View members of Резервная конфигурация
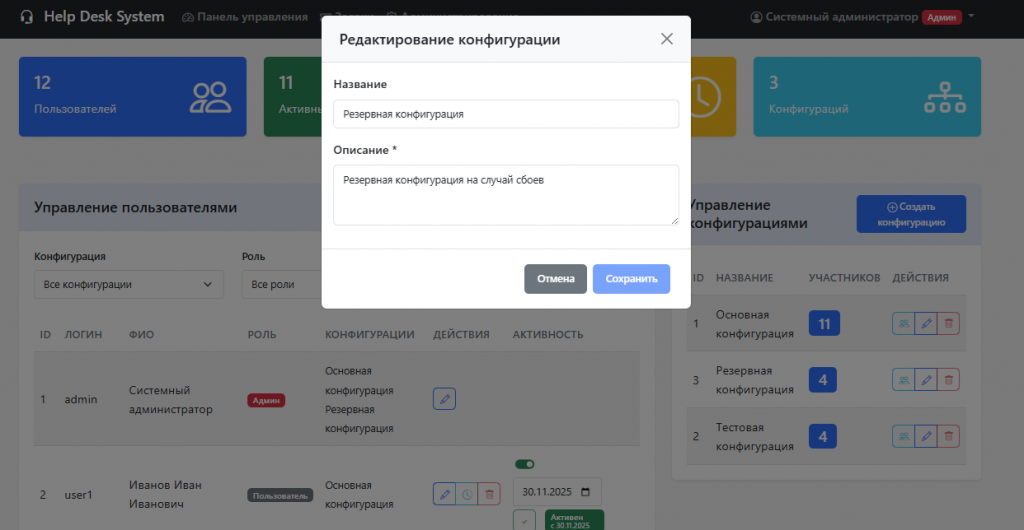The height and width of the screenshot is (530, 1024). pos(904,380)
